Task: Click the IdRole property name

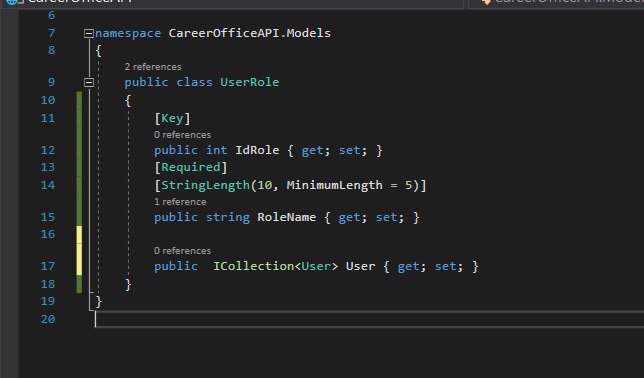Action: point(257,150)
